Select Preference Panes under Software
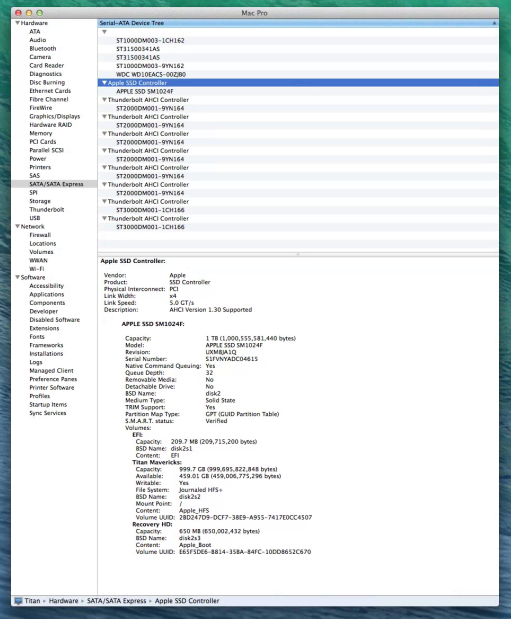511x619 pixels. point(53,379)
